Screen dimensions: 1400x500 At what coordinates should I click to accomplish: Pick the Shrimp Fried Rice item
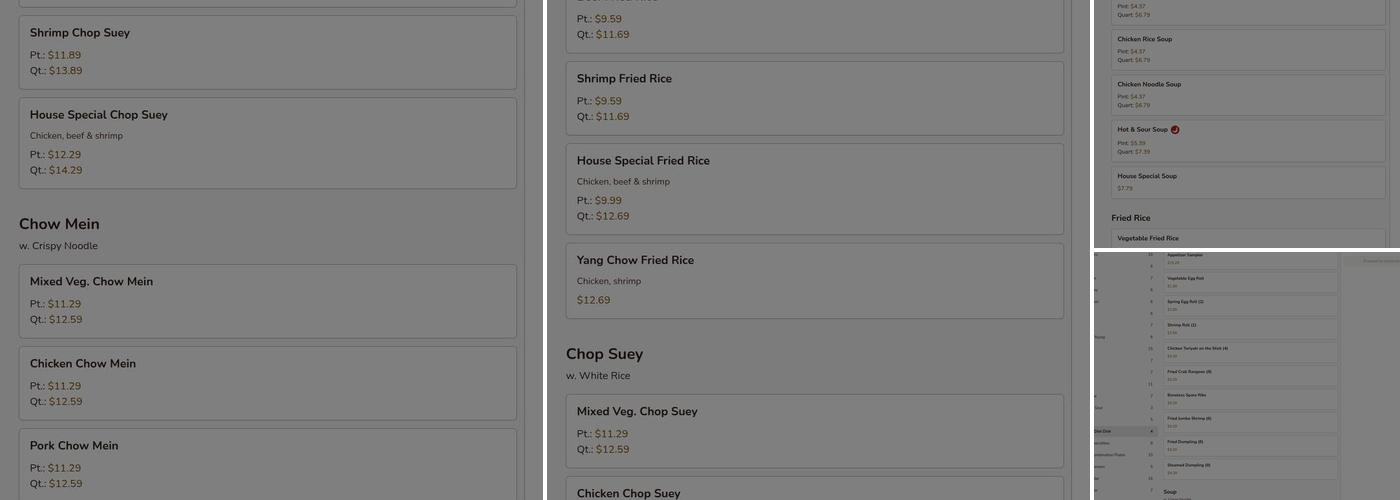coord(815,98)
